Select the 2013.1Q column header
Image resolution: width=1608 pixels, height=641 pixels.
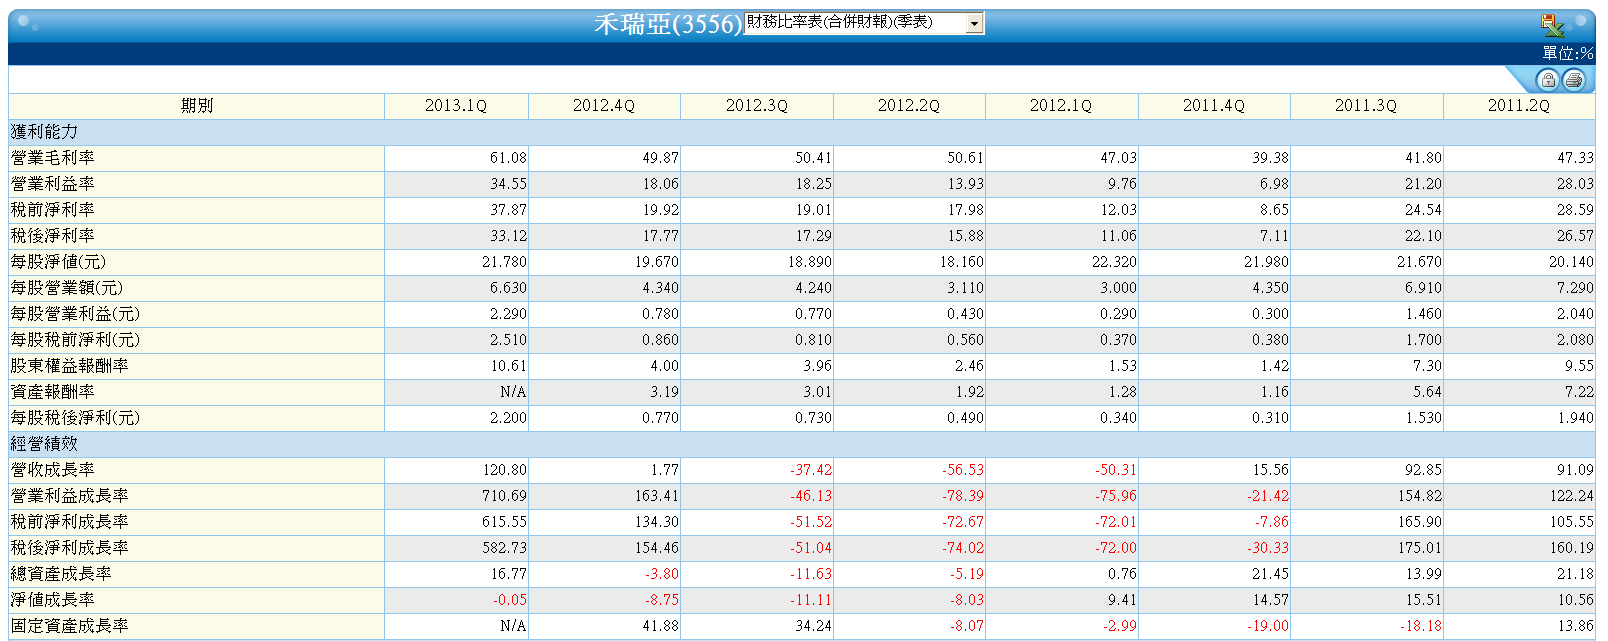[x=456, y=106]
